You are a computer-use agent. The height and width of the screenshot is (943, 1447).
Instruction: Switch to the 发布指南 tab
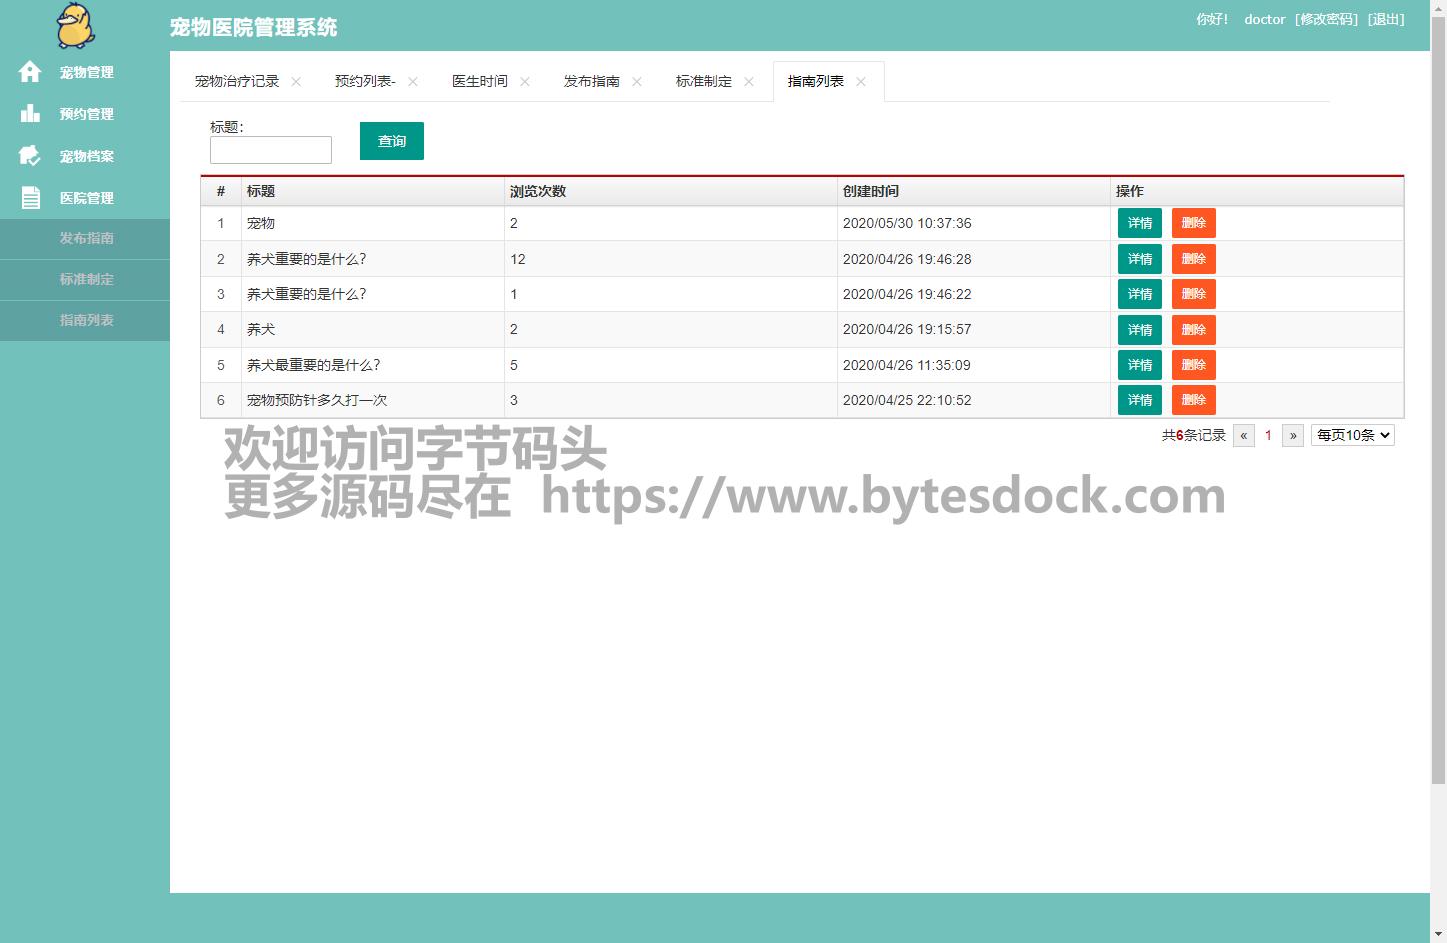591,82
